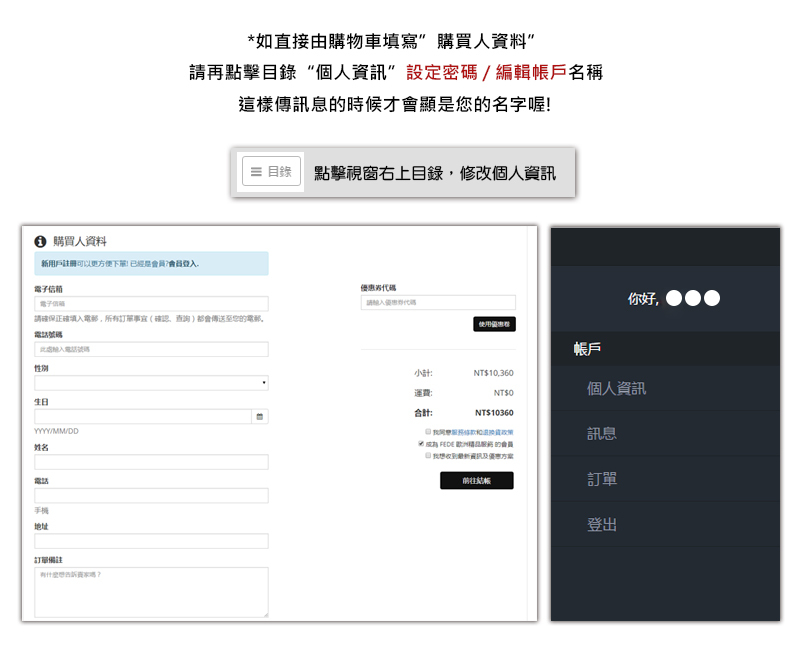Open the 性別 gender dropdown
This screenshot has width=800, height=646.
point(151,383)
